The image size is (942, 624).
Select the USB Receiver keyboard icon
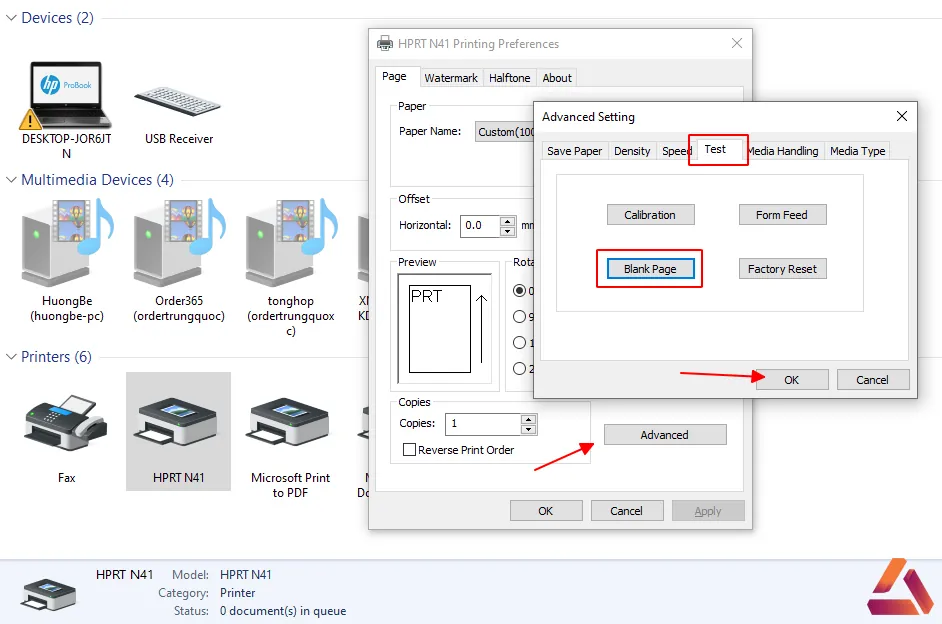[x=178, y=101]
